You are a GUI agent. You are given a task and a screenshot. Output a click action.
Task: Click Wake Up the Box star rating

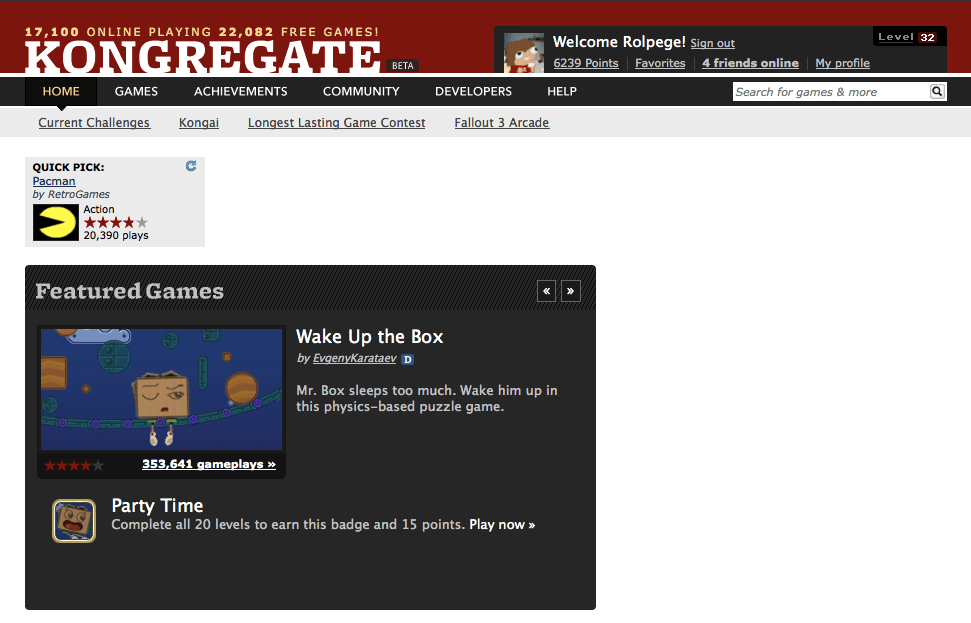point(74,465)
